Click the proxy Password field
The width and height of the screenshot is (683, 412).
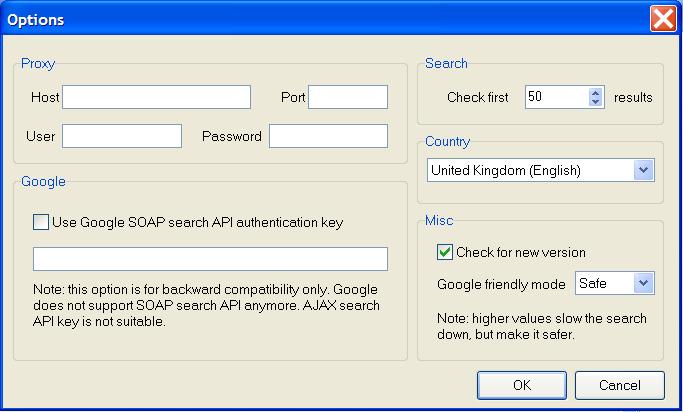click(327, 136)
